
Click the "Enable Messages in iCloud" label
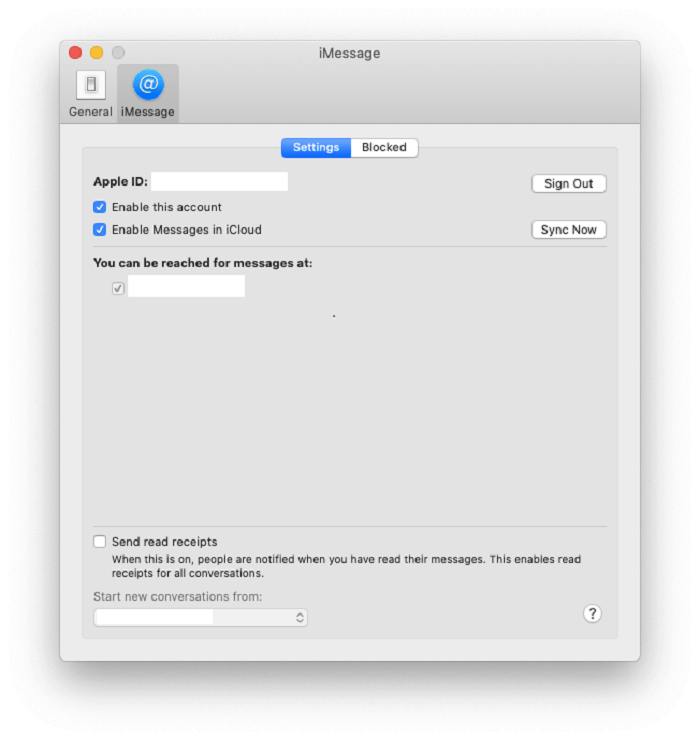[186, 230]
